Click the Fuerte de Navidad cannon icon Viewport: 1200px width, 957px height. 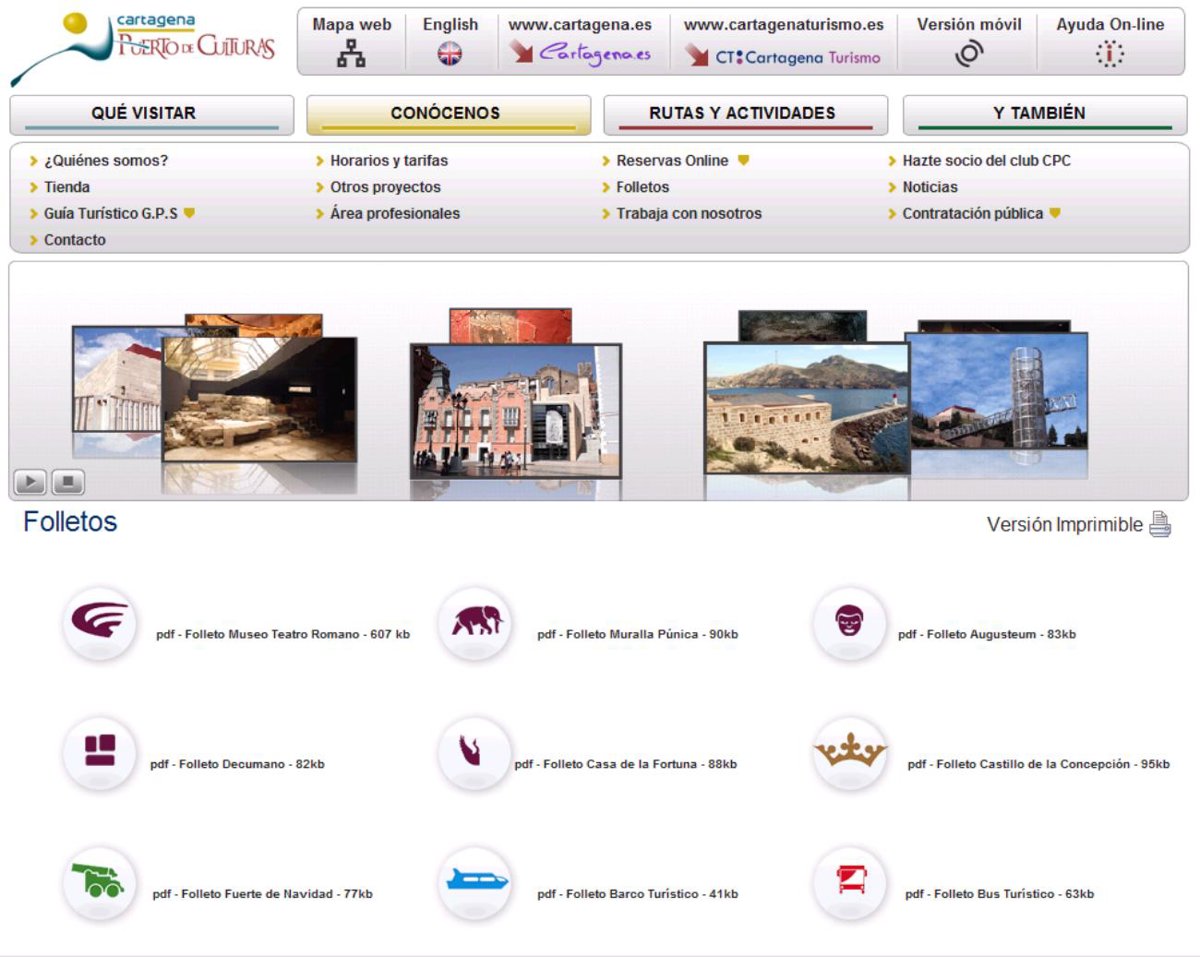click(98, 883)
